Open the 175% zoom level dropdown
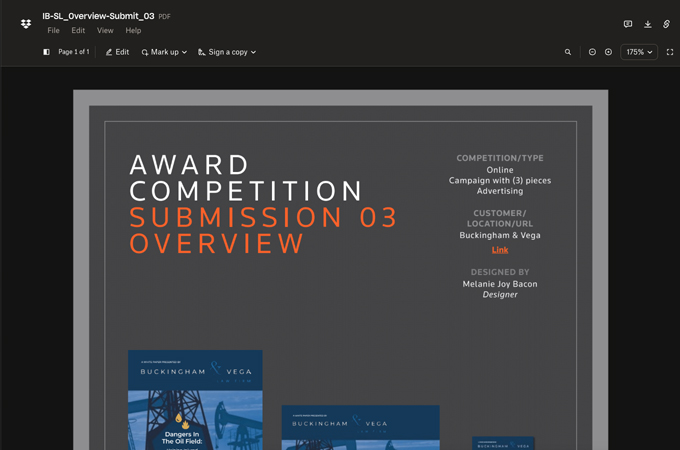This screenshot has height=450, width=680. [x=639, y=52]
